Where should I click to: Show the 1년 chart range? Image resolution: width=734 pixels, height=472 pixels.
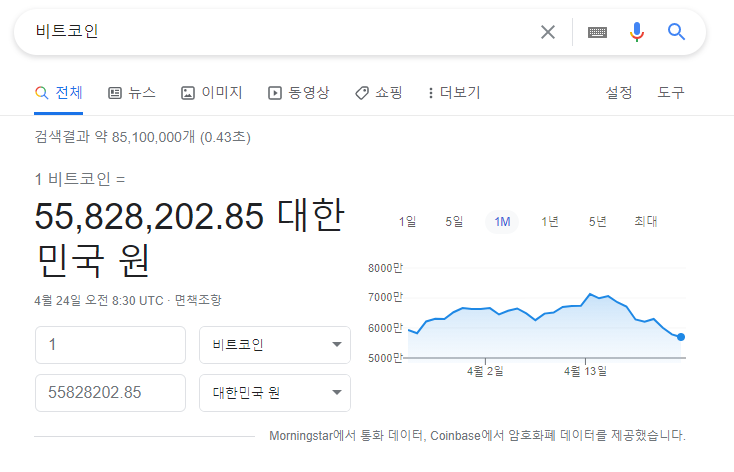coord(550,221)
